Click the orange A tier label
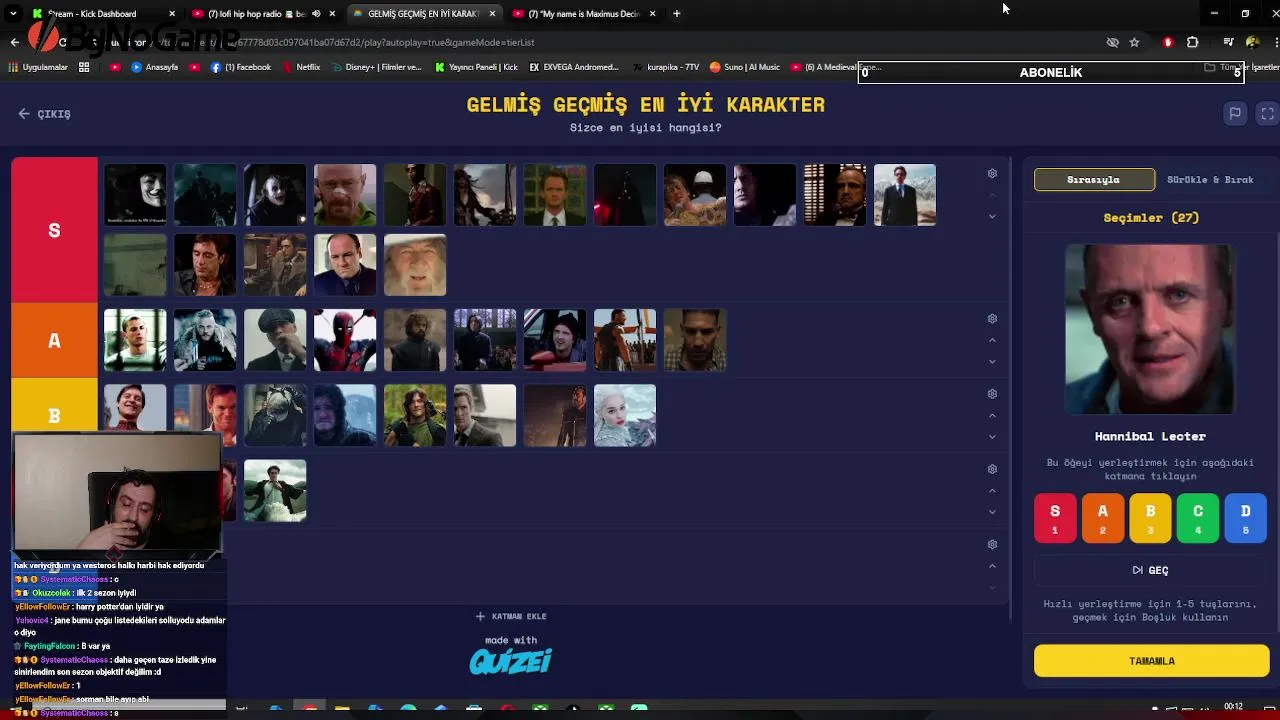 [x=55, y=340]
